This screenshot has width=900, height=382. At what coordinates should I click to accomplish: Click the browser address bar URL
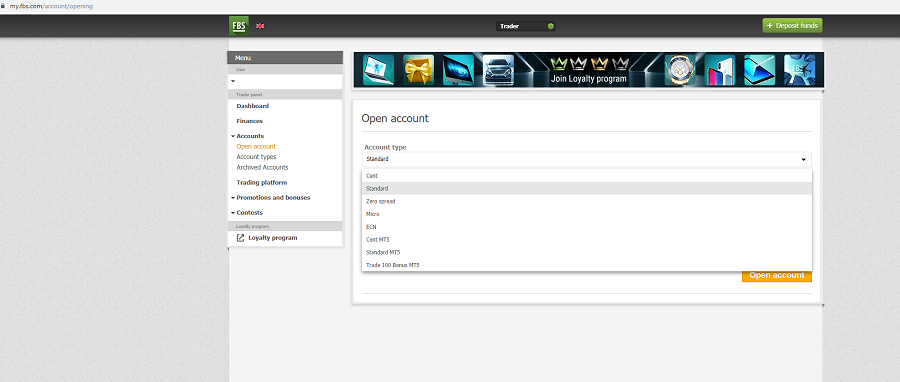tap(51, 6)
